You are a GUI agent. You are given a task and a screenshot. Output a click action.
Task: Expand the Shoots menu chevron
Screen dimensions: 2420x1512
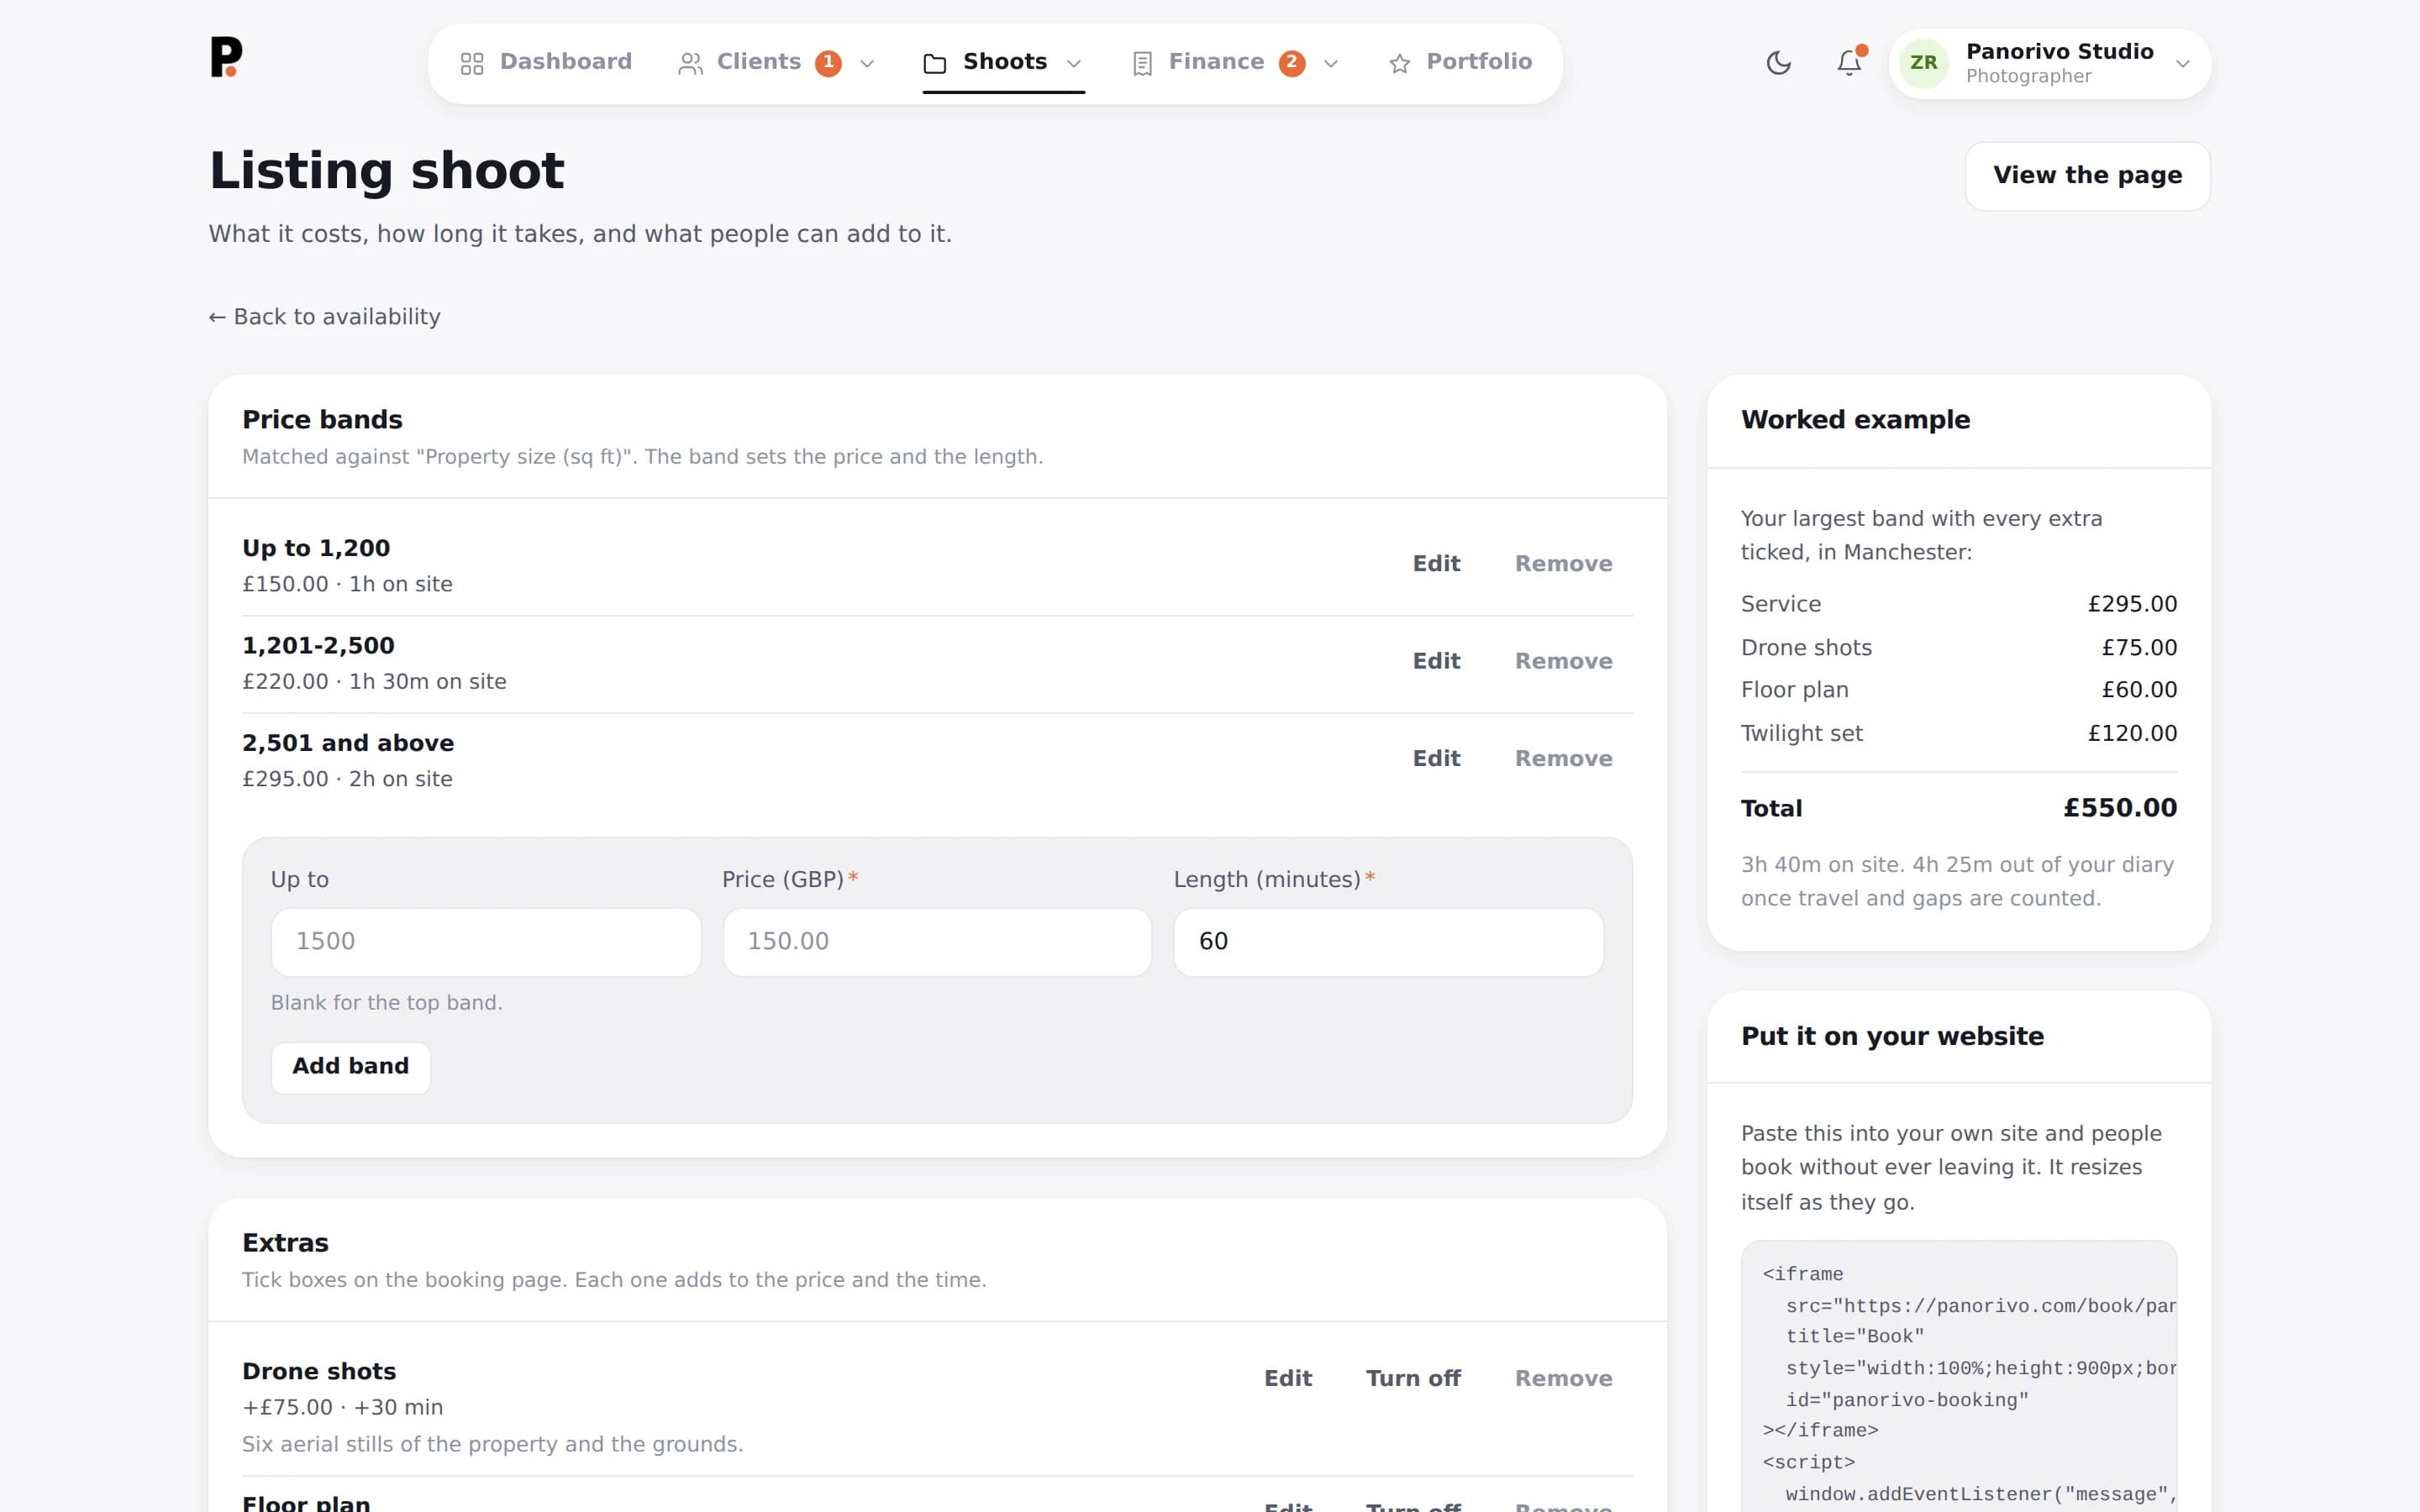[1074, 64]
